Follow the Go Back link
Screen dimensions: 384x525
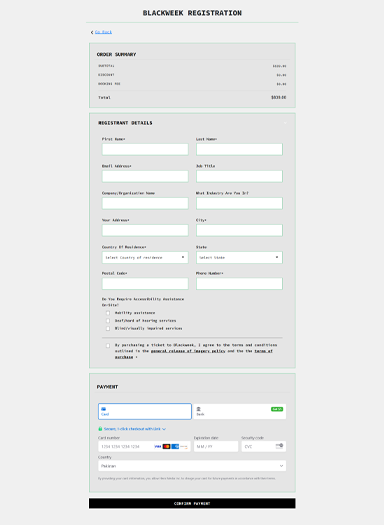tap(103, 32)
